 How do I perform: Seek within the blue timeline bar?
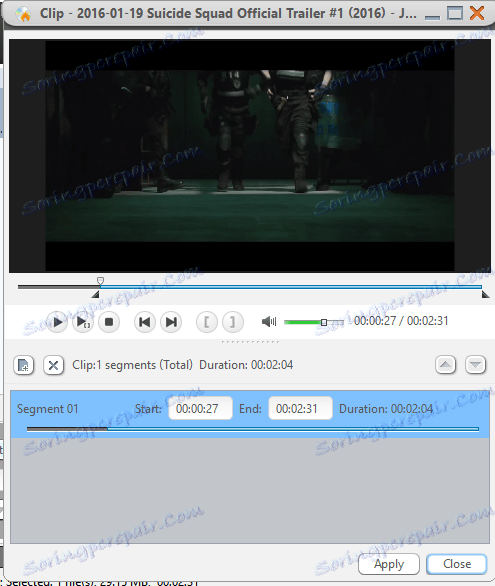tap(291, 287)
